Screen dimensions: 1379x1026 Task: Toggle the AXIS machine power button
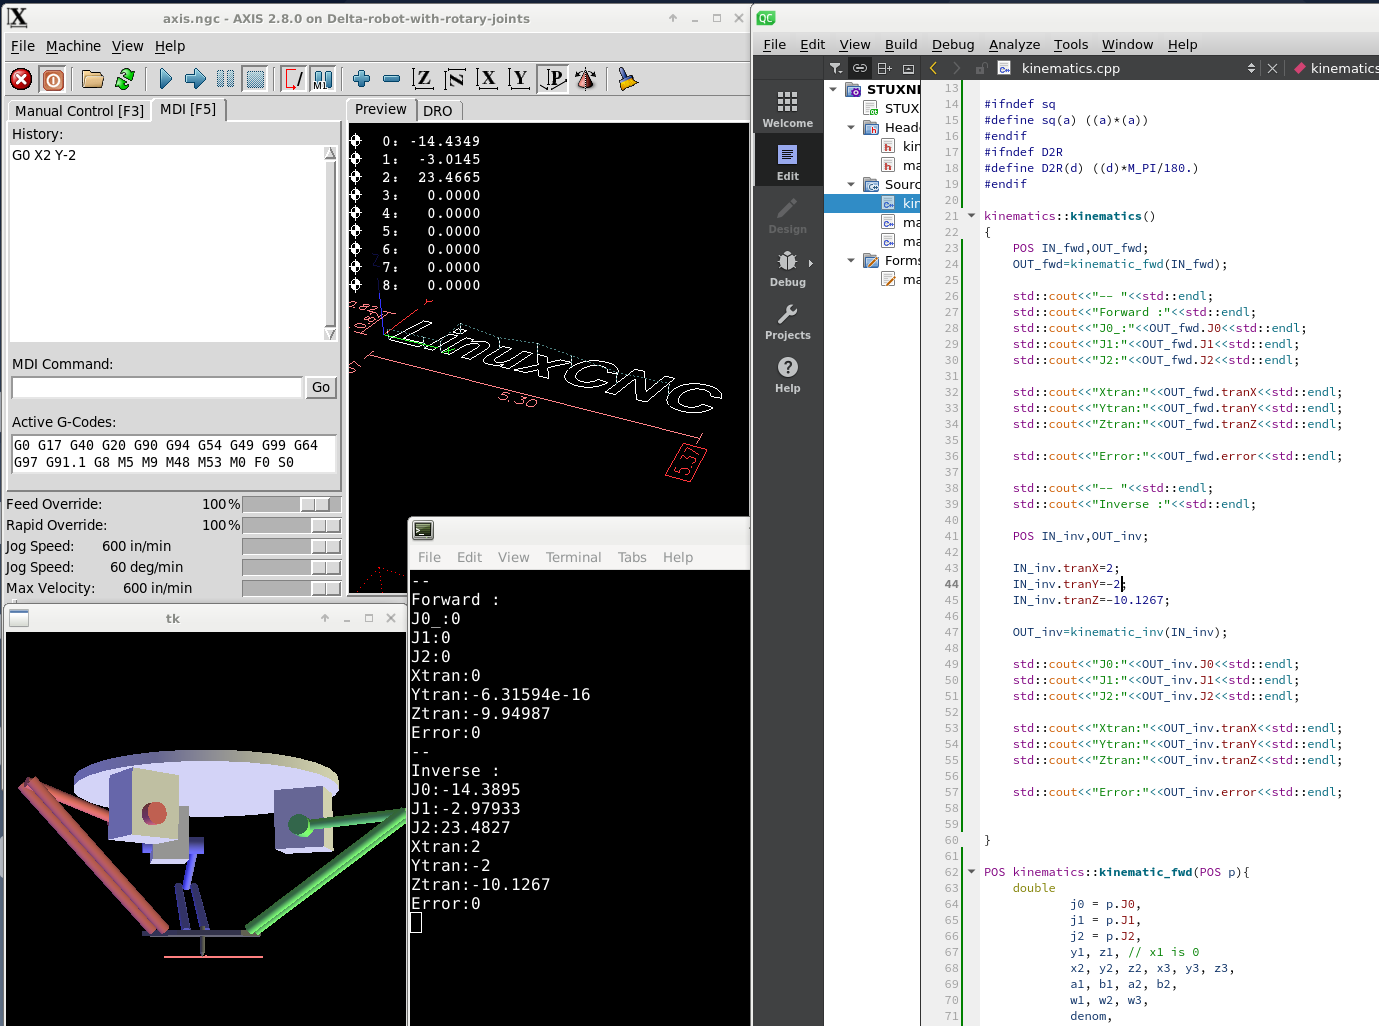pyautogui.click(x=54, y=79)
